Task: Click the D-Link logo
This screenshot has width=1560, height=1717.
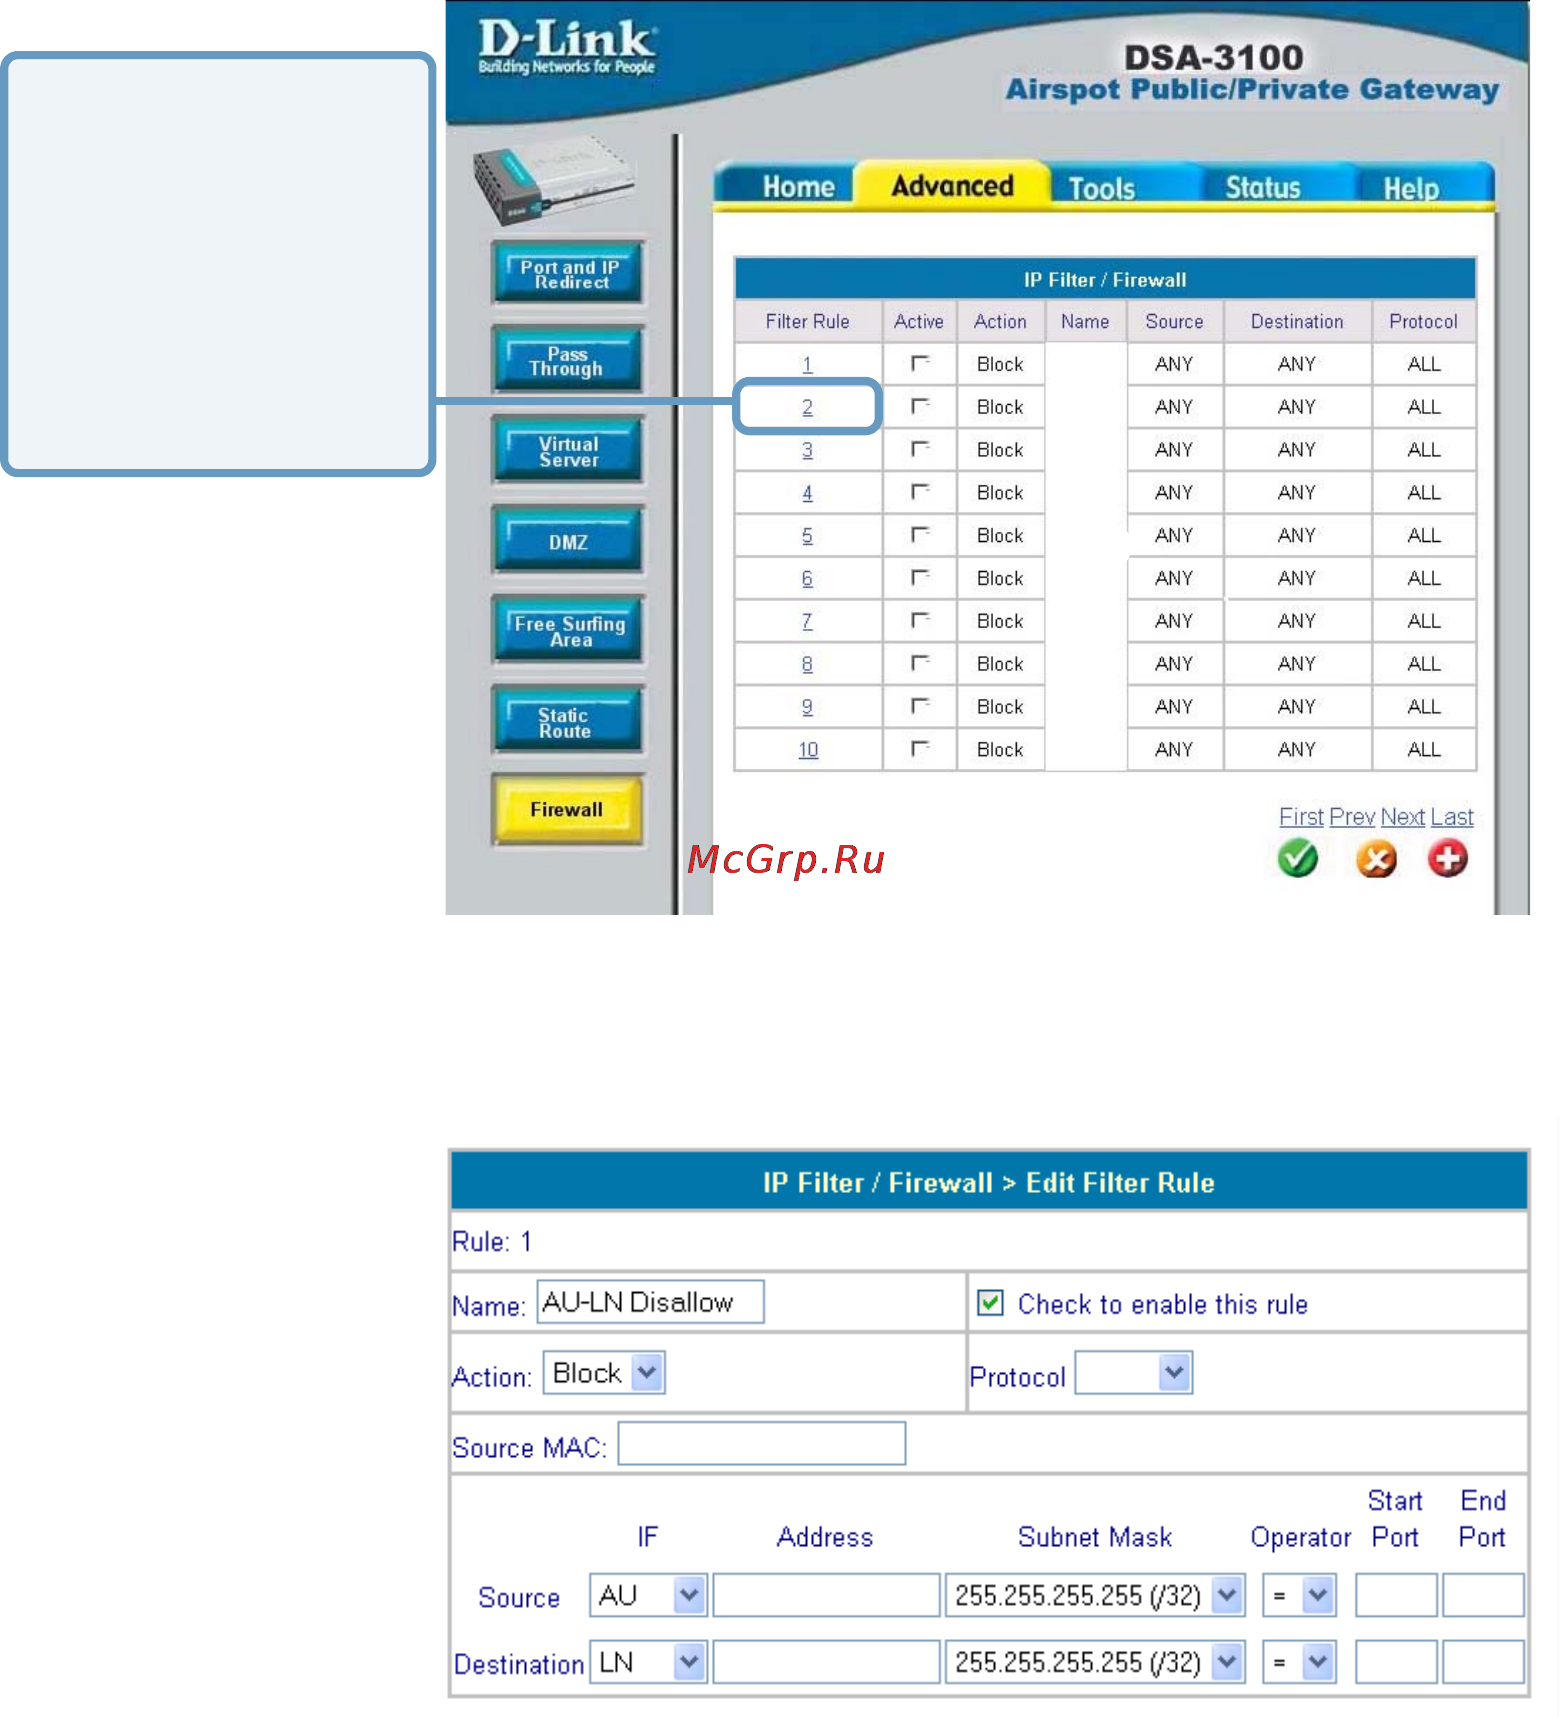Action: (x=567, y=47)
